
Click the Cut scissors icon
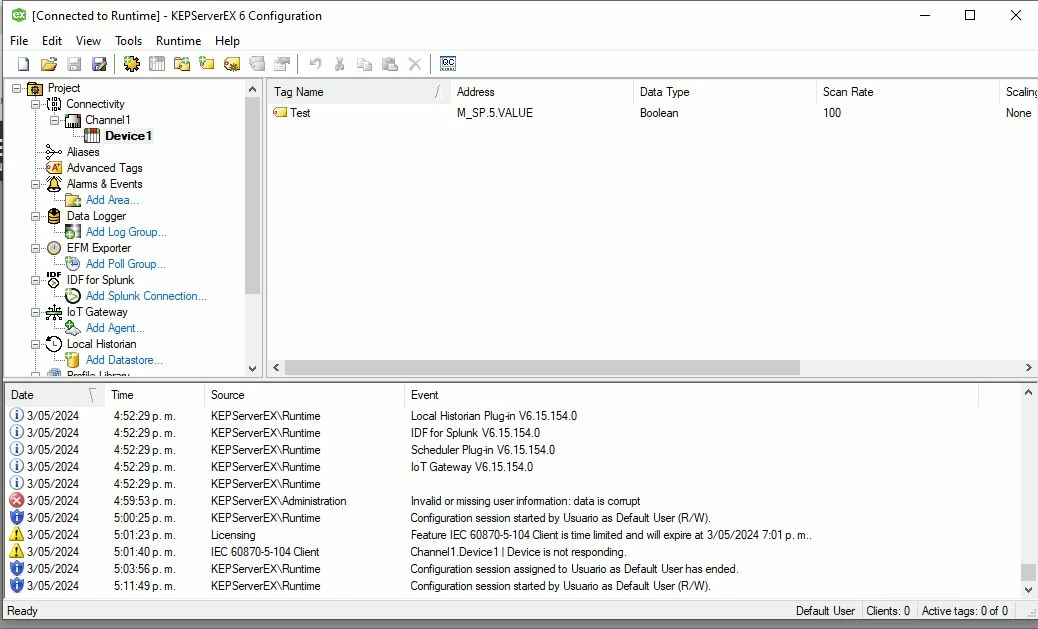click(340, 64)
